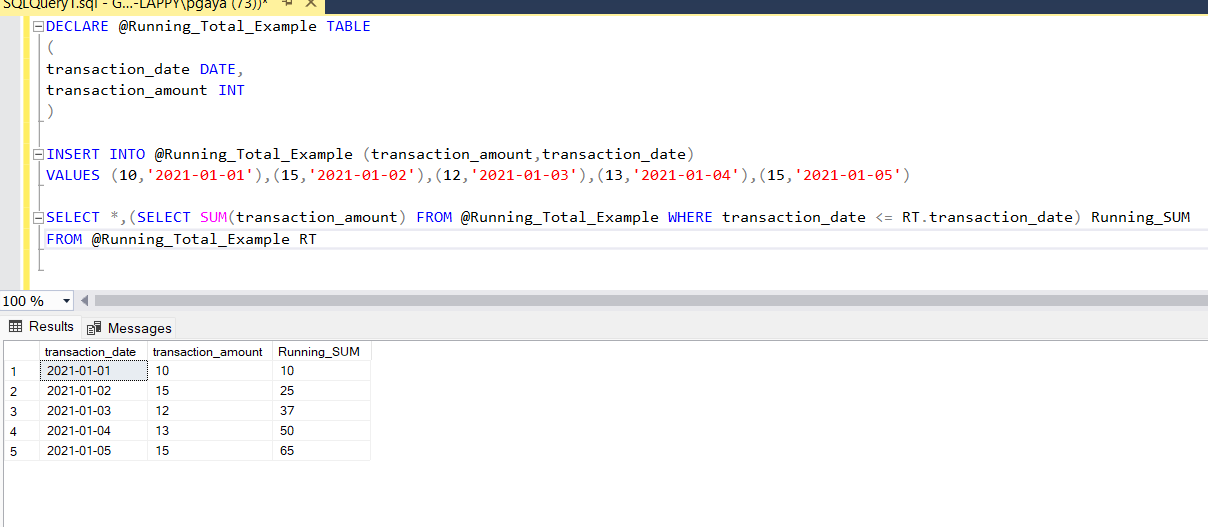Click Running_SUM cell with value 50
Viewport: 1208px width, 527px height.
[x=322, y=431]
